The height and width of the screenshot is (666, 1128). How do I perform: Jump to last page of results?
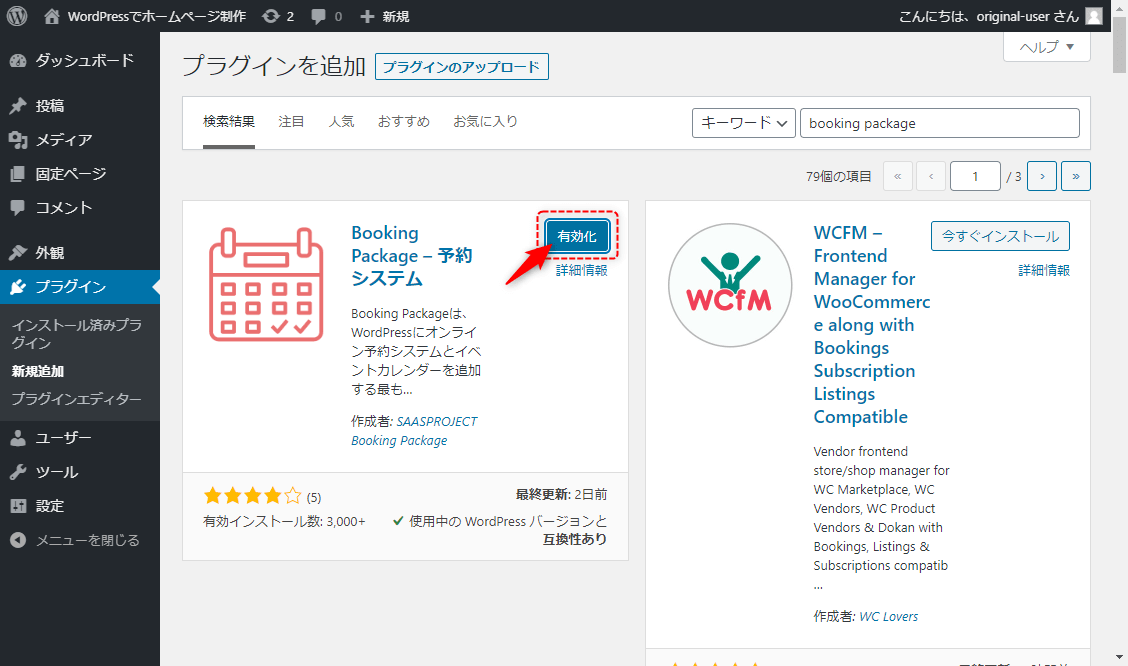pyautogui.click(x=1075, y=176)
